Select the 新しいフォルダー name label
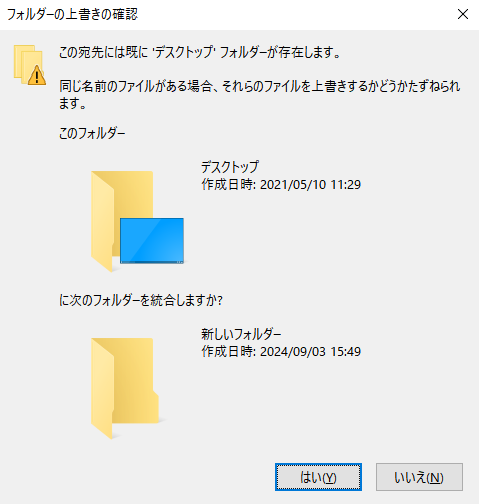 pos(241,334)
